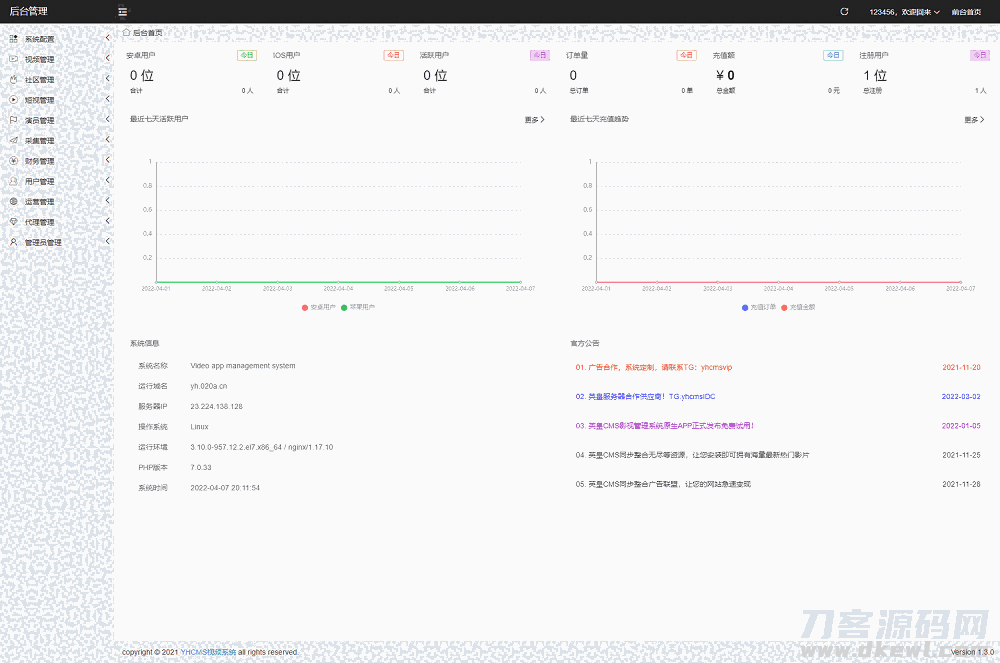Image resolution: width=1000 pixels, height=663 pixels.
Task: Open the 采集管理 menu item
Action: tap(40, 141)
